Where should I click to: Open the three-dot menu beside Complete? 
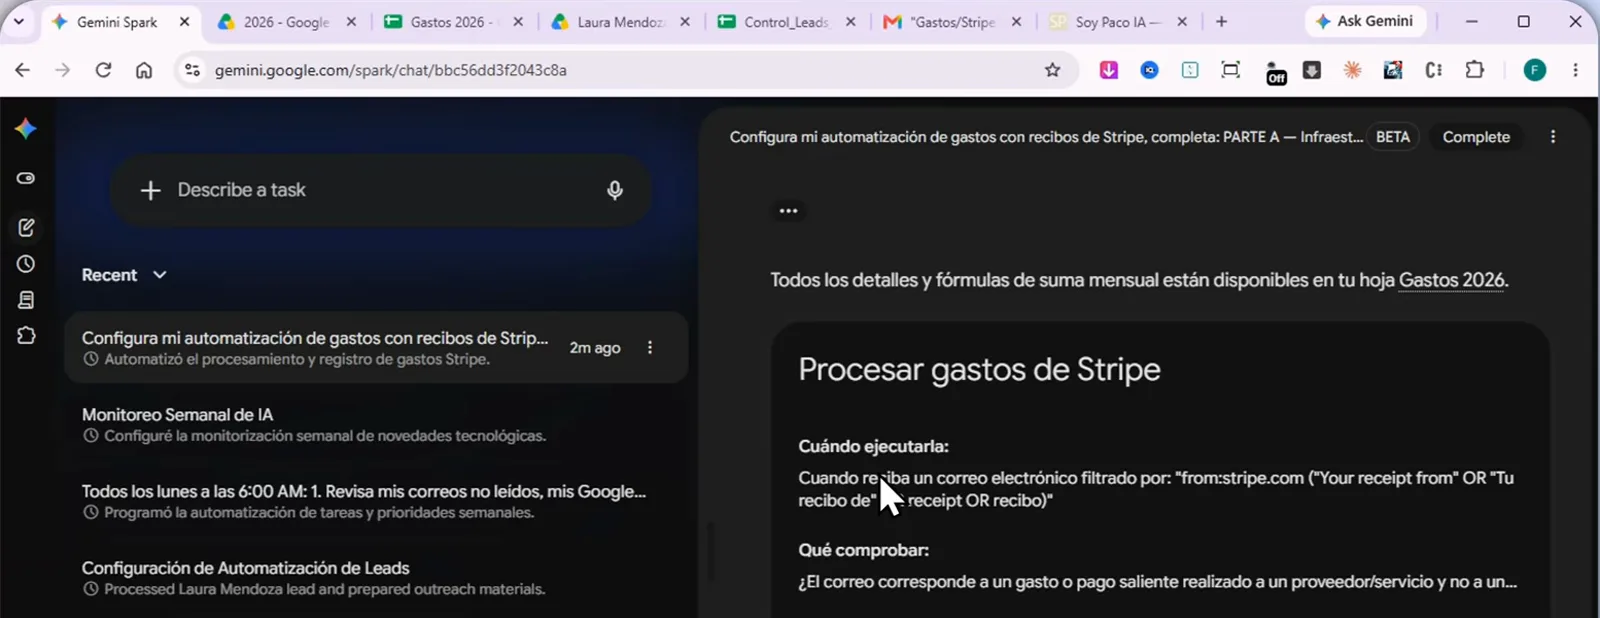[x=1553, y=137]
